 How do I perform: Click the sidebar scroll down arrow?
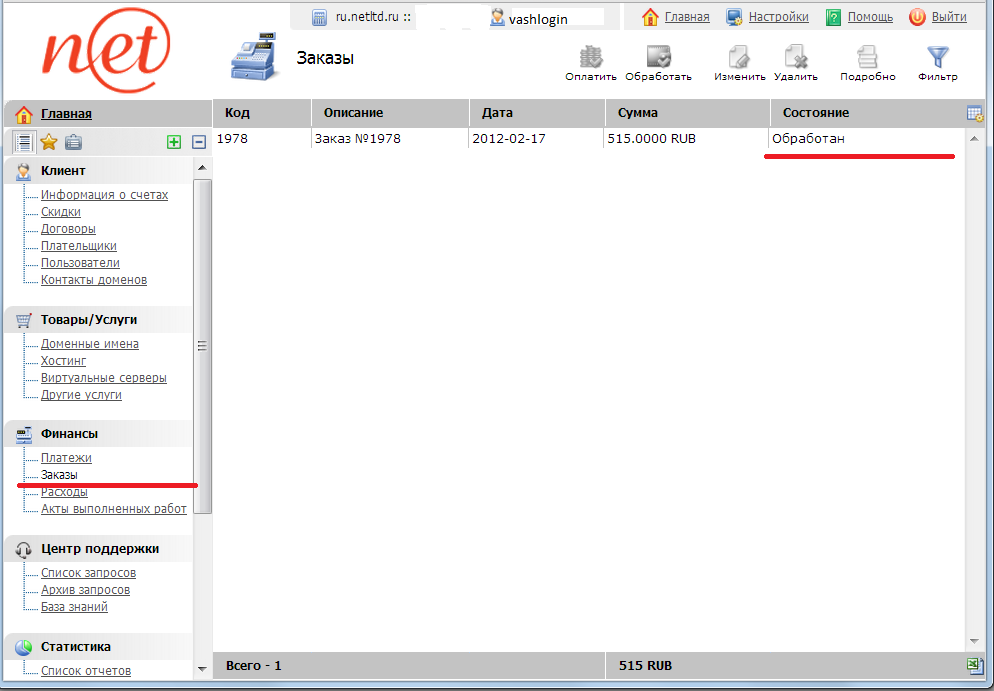(x=203, y=668)
